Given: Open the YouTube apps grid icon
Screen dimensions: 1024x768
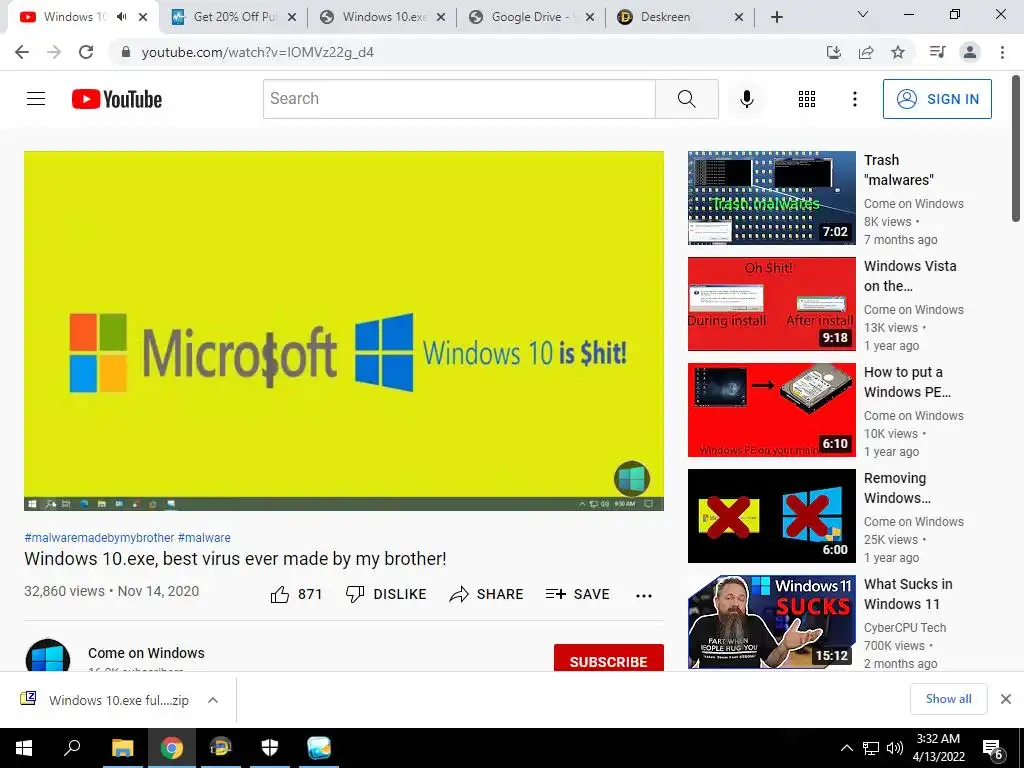Looking at the screenshot, I should tap(807, 99).
